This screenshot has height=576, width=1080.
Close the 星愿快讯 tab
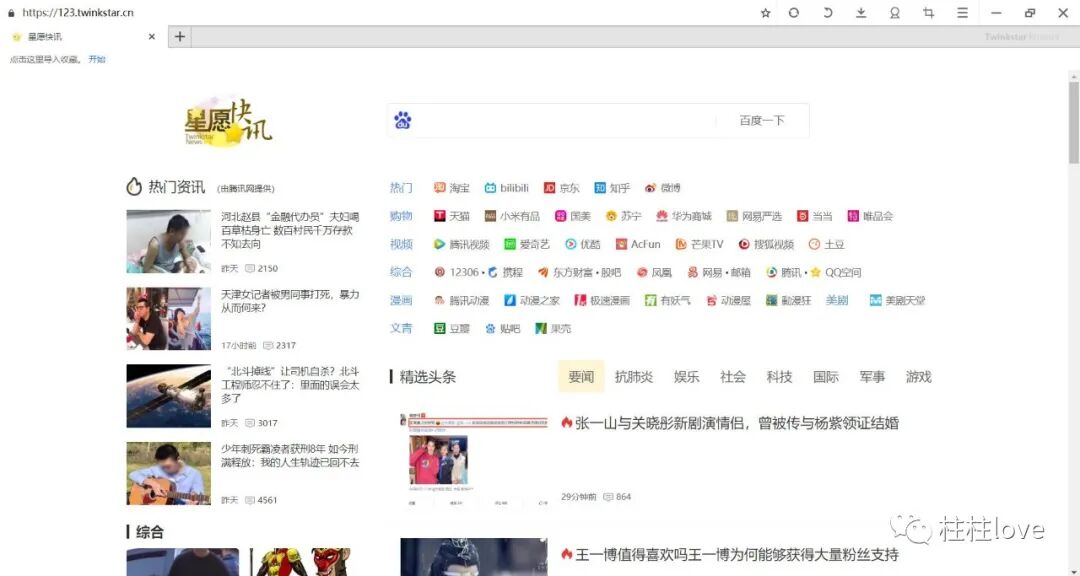tap(152, 37)
